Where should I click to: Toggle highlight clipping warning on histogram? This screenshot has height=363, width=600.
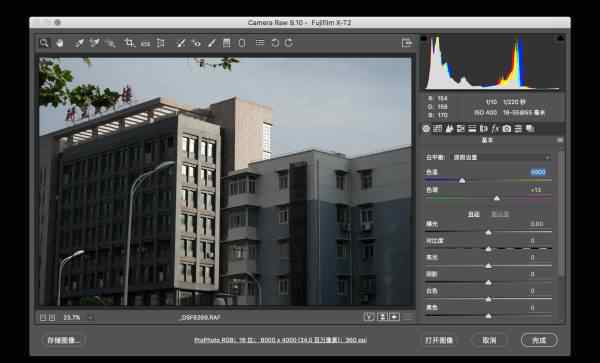click(560, 38)
